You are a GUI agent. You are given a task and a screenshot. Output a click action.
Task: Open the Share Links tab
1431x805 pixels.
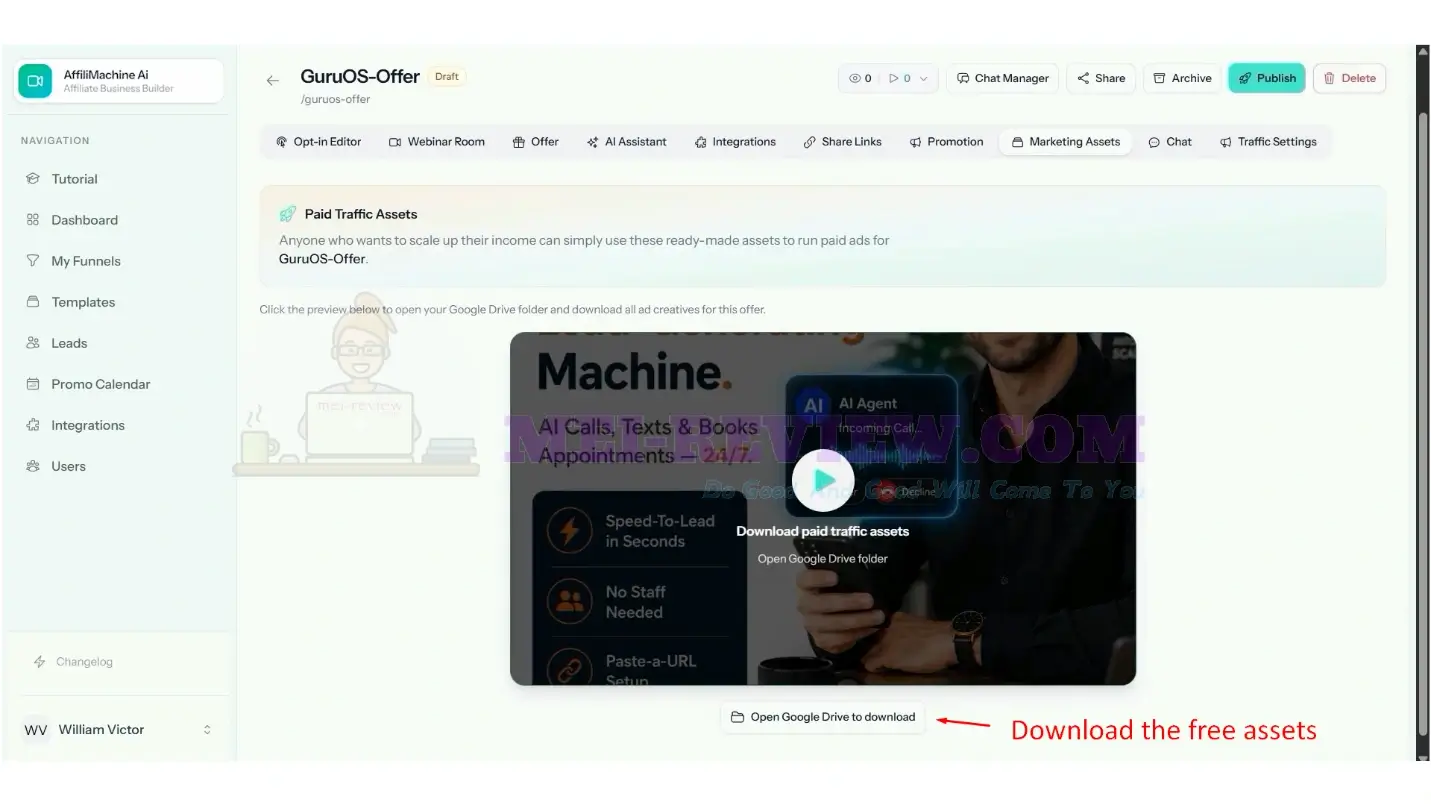click(x=842, y=142)
